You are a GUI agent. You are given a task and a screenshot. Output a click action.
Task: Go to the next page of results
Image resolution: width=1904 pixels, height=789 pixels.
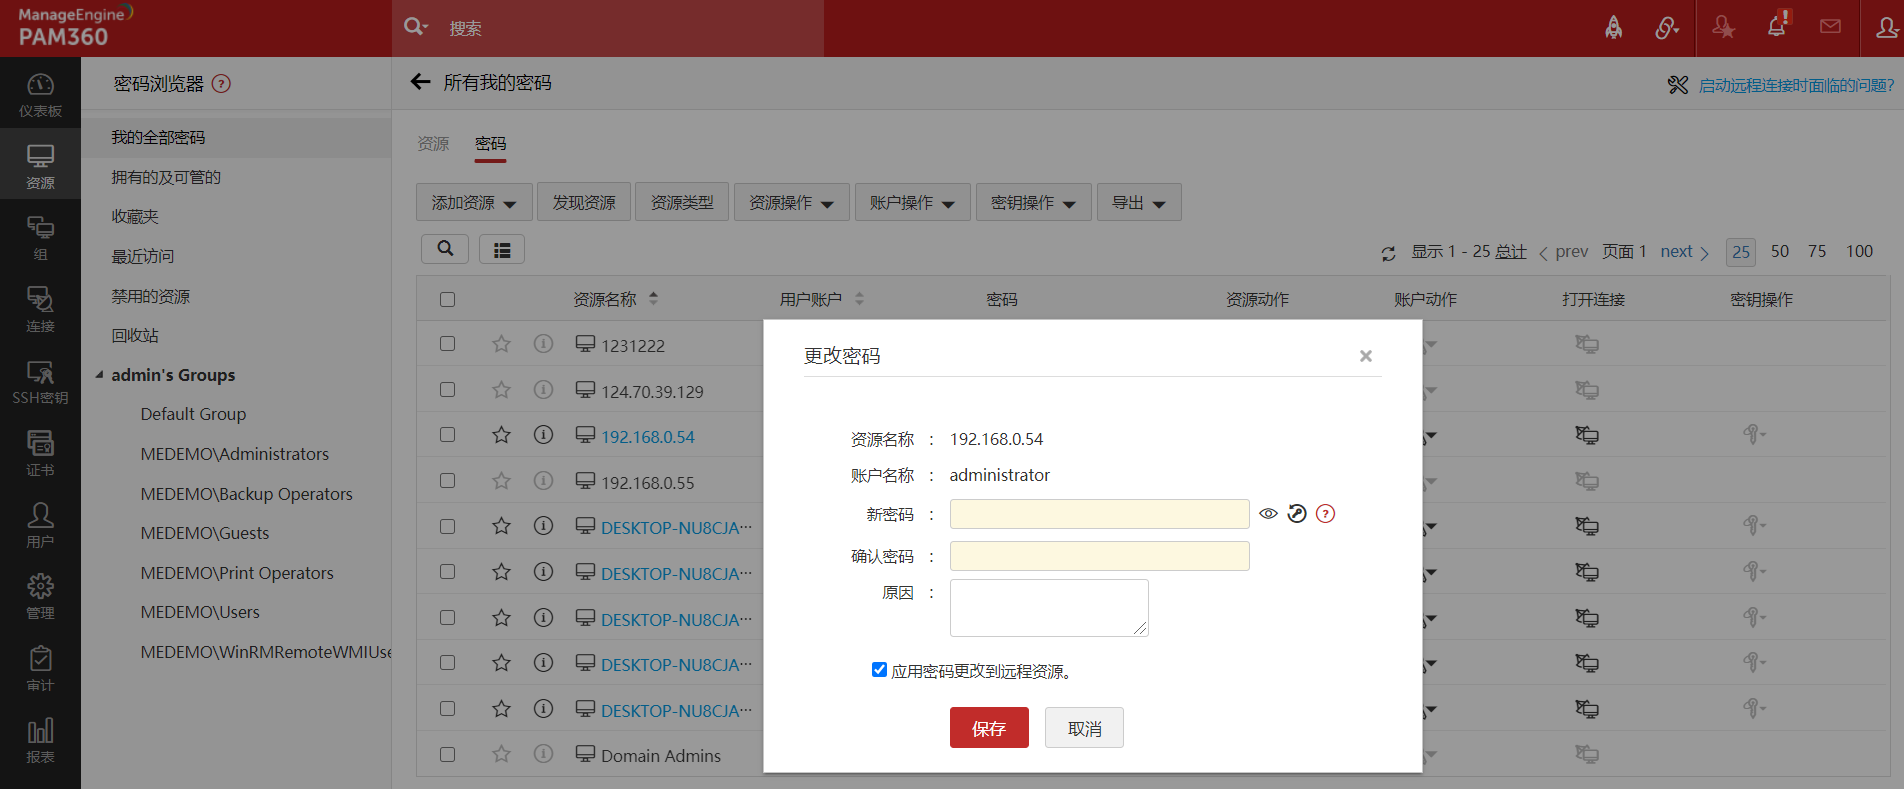[x=1684, y=252]
